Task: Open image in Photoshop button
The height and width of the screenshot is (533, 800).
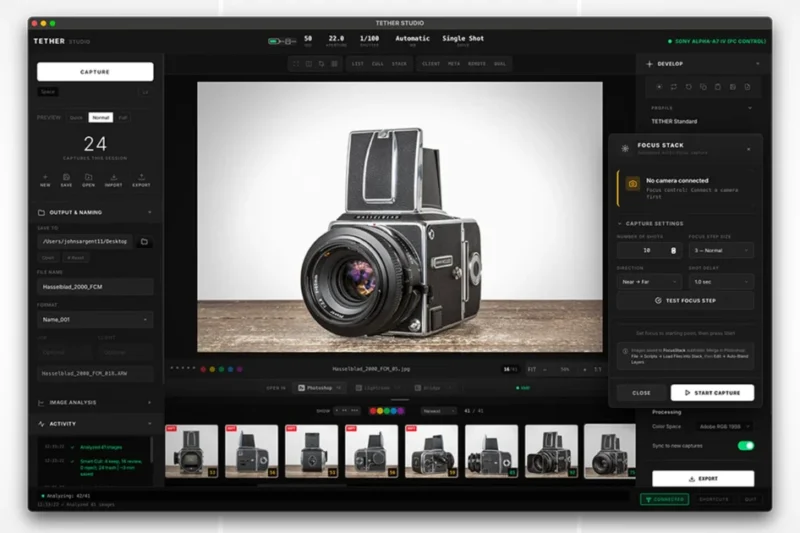Action: (x=319, y=388)
